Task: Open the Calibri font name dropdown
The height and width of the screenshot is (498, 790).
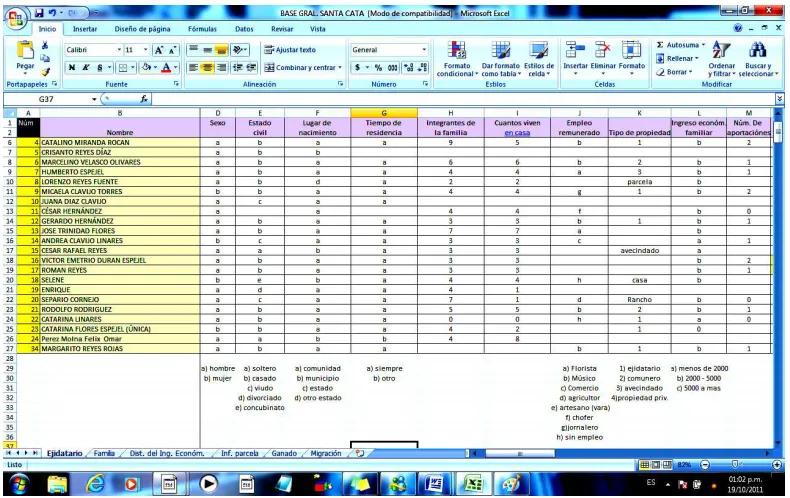Action: pos(119,50)
